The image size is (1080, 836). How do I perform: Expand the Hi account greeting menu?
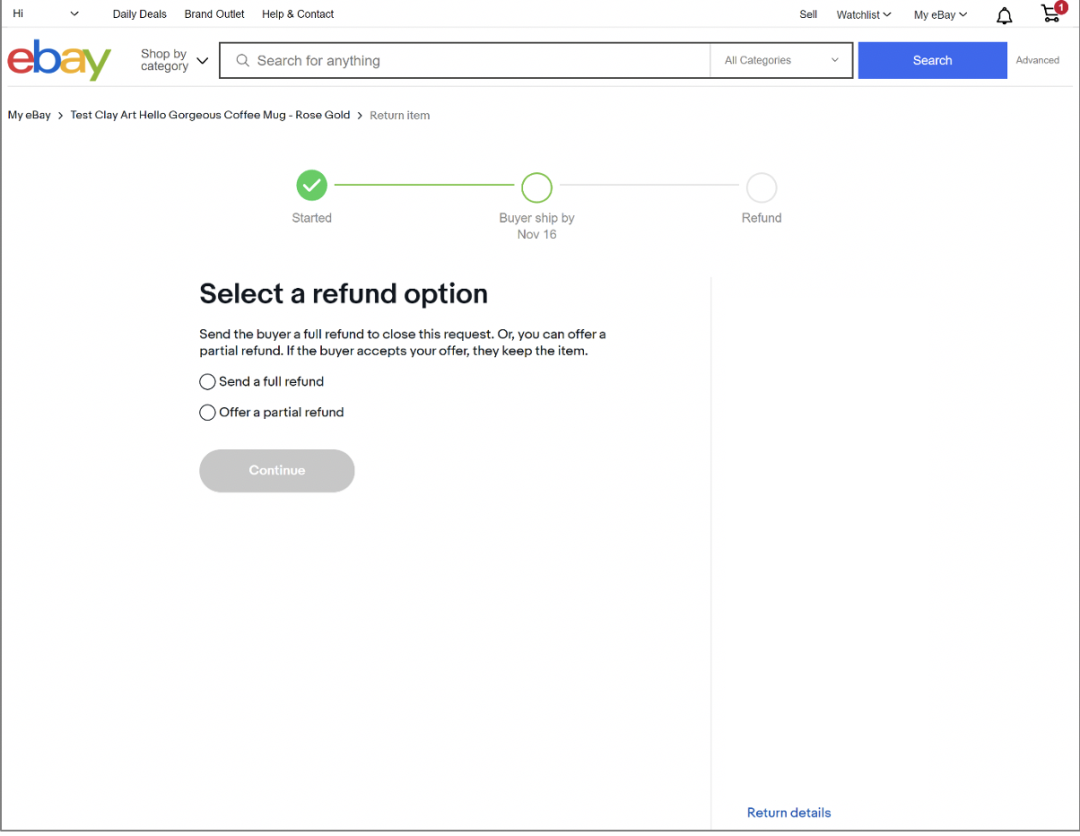click(45, 14)
